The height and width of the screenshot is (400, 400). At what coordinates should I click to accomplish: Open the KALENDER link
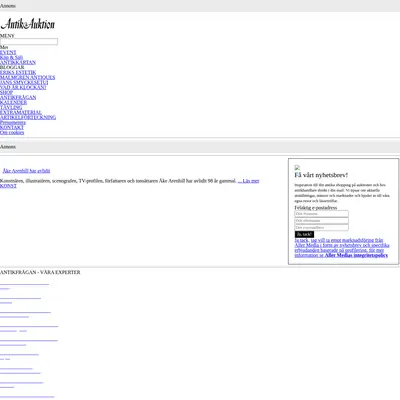tap(13, 102)
